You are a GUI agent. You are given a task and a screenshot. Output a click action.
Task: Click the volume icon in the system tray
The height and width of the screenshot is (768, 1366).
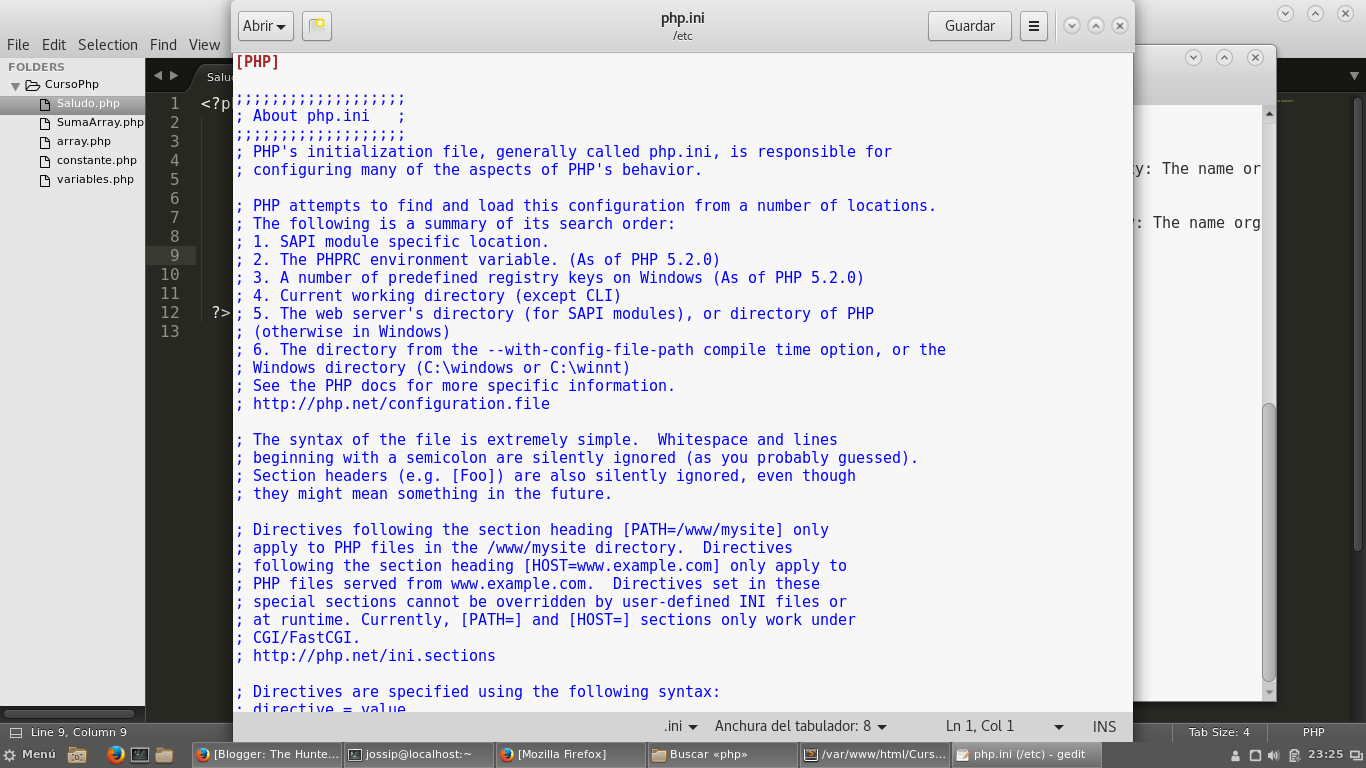pos(1273,755)
